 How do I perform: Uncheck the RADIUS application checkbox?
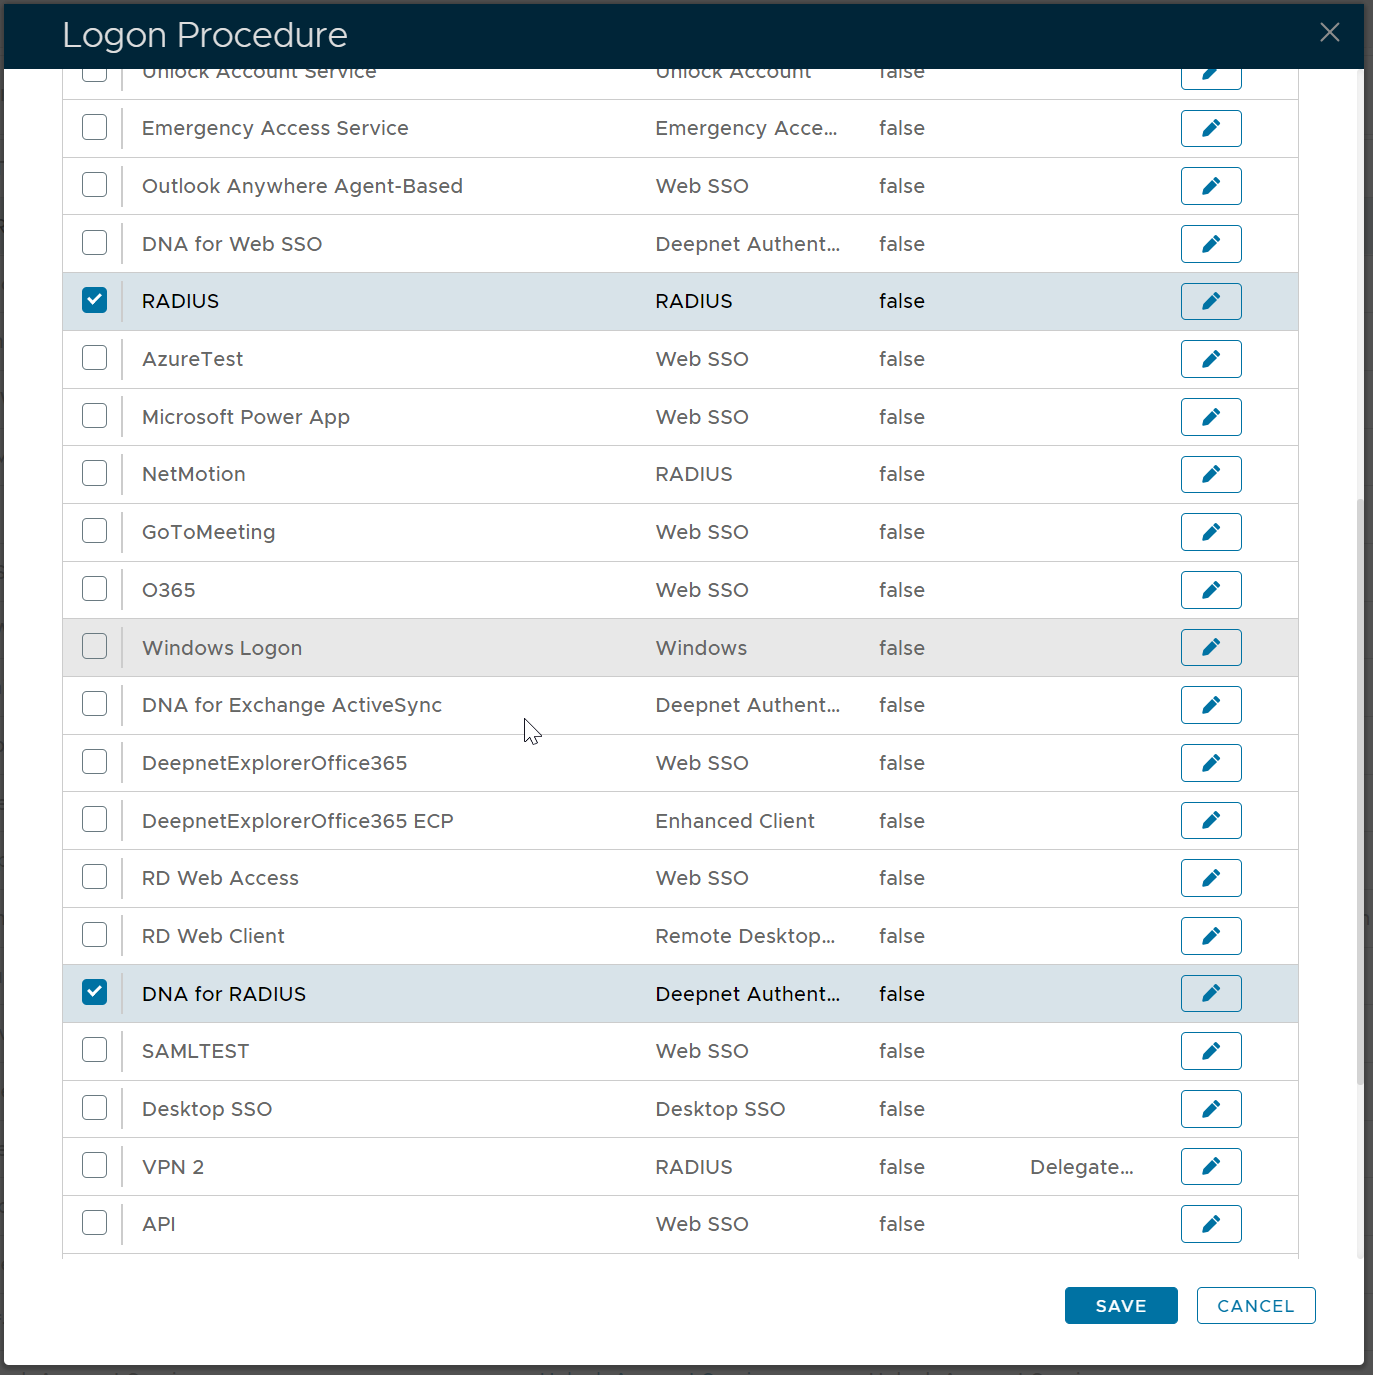(95, 300)
